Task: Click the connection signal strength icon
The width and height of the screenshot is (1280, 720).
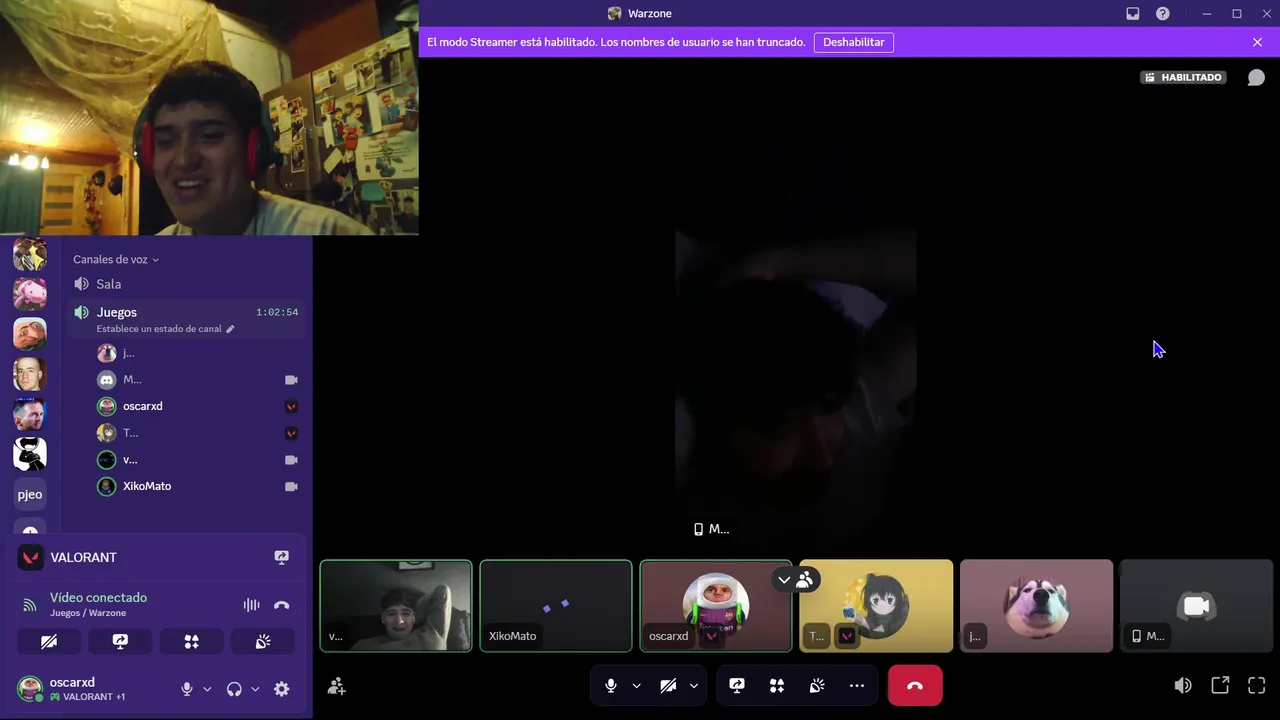Action: point(30,605)
